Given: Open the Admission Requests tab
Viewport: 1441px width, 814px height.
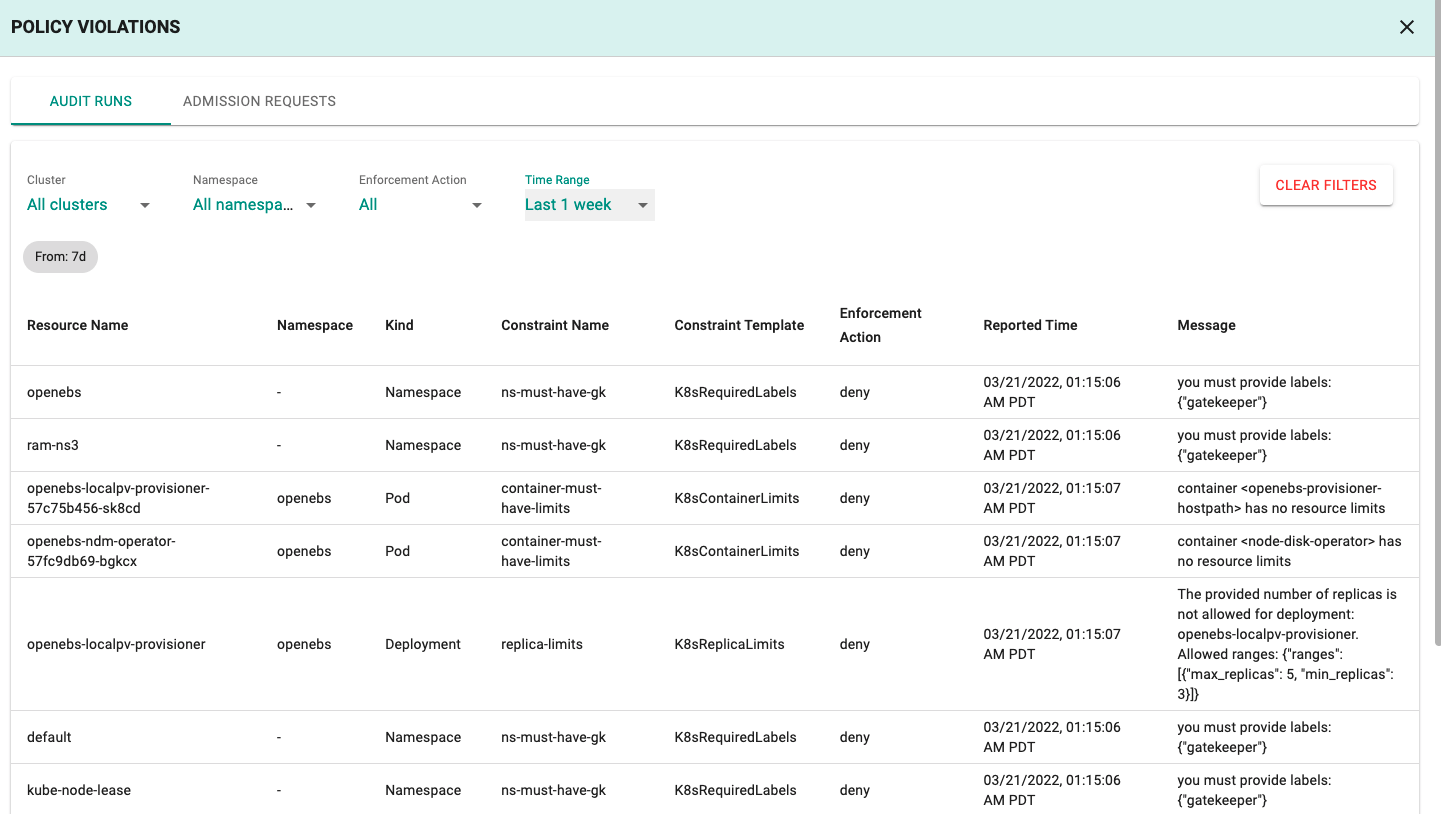Looking at the screenshot, I should [259, 101].
